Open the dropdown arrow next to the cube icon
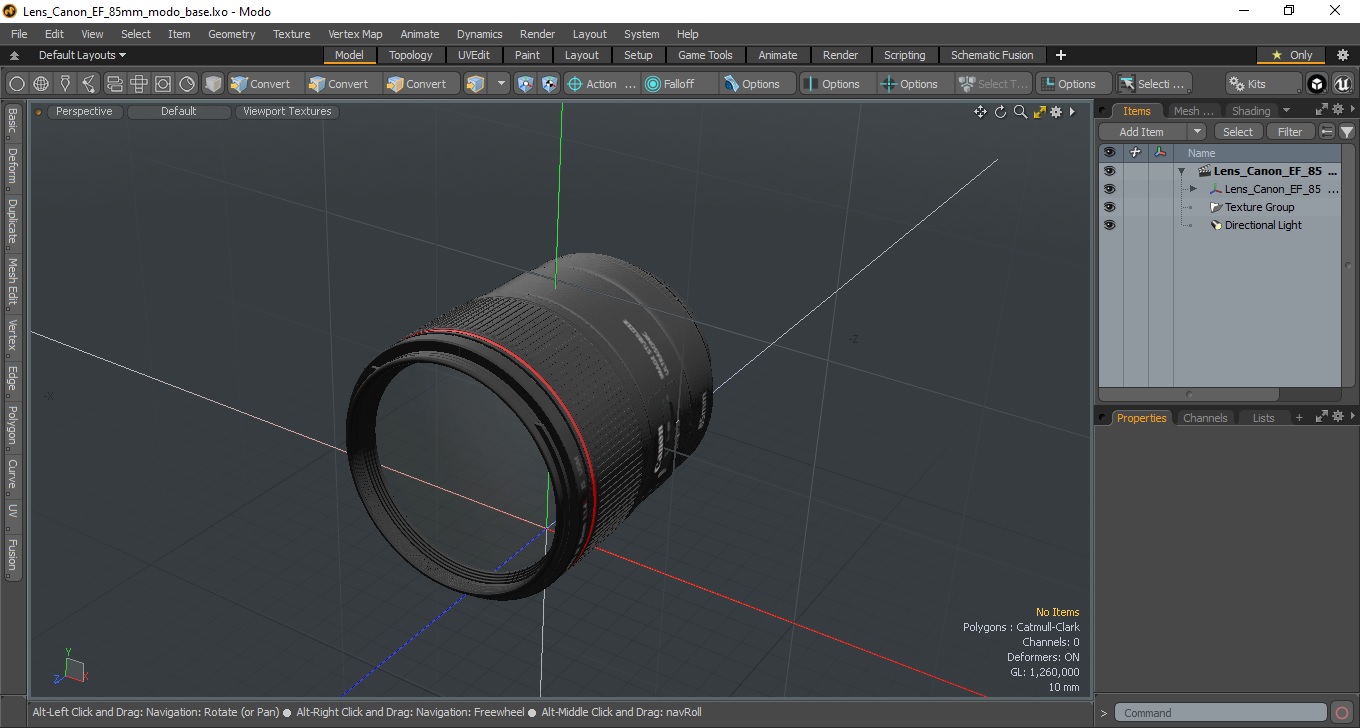Viewport: 1360px width, 728px height. 501,84
